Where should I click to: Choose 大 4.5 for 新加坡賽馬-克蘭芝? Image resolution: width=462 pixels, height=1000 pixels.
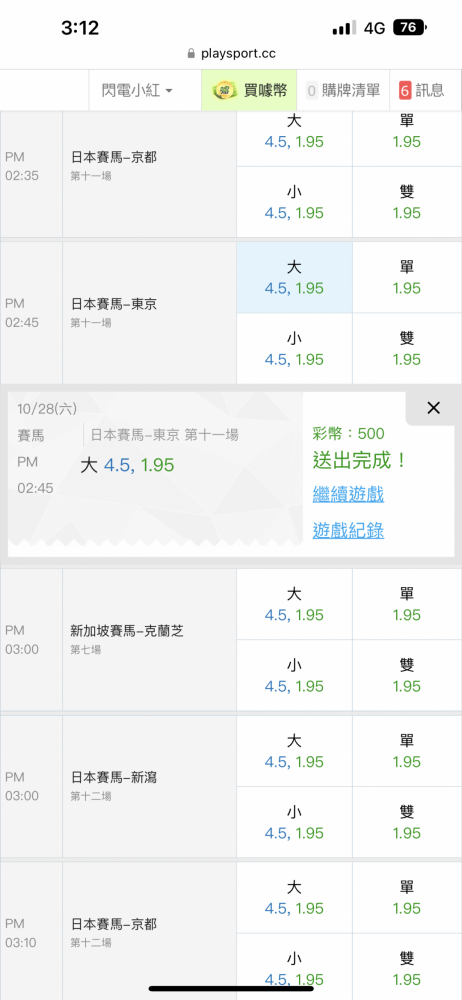[294, 604]
